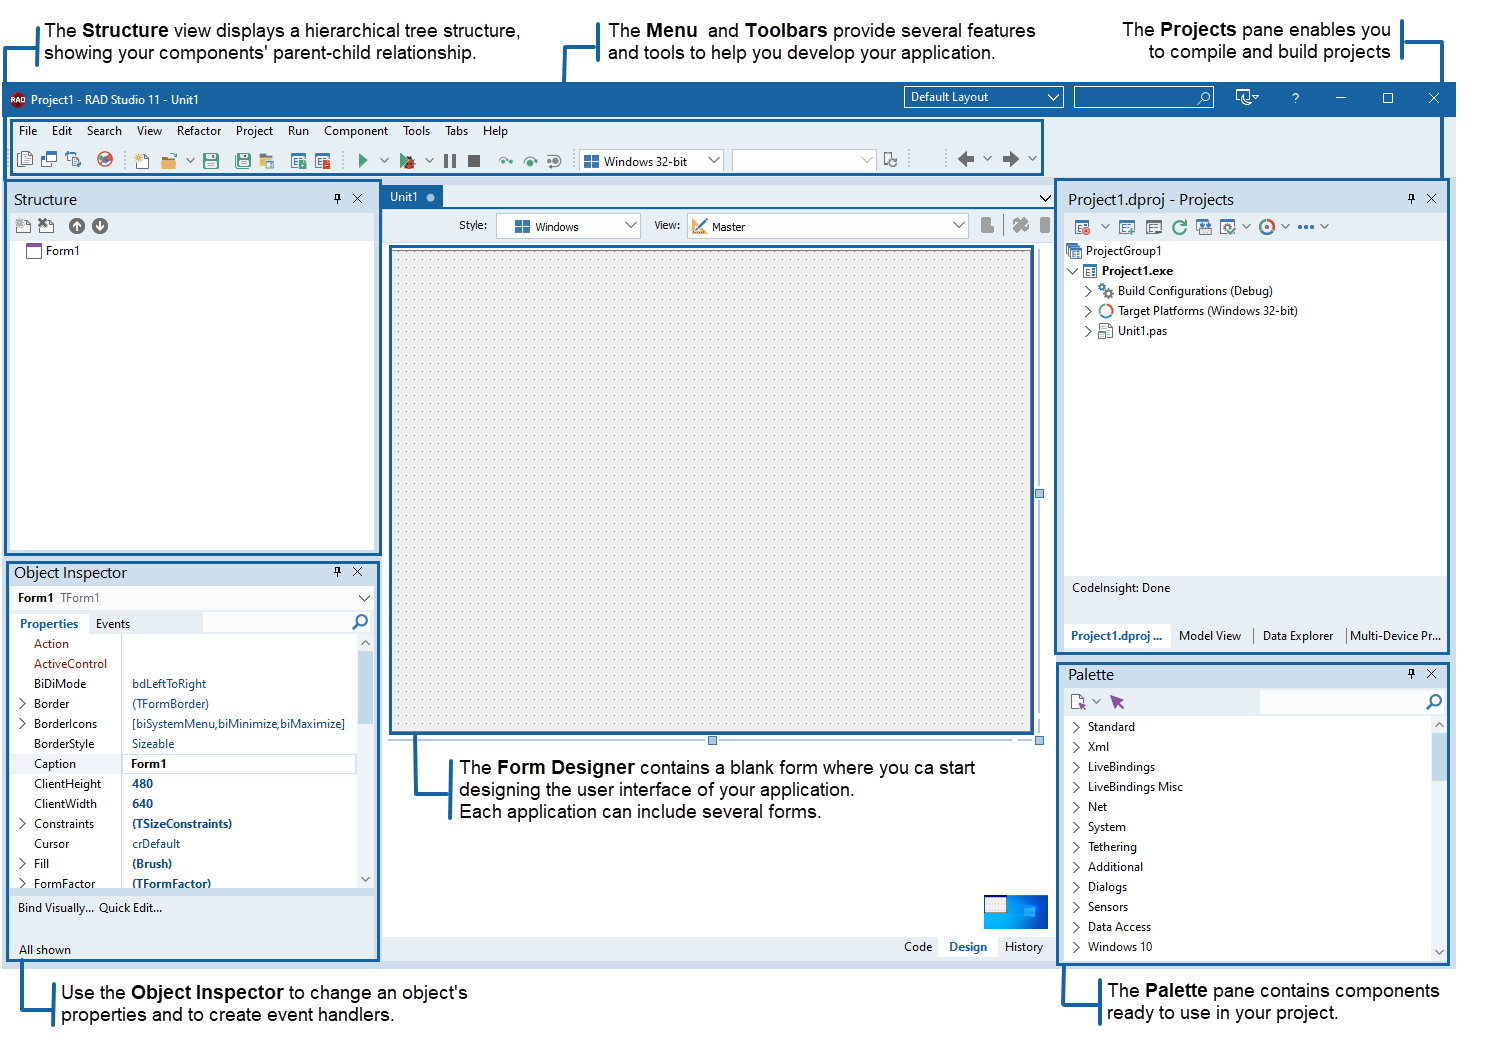
Task: Expand the Dialogs palette category
Action: [x=1077, y=887]
